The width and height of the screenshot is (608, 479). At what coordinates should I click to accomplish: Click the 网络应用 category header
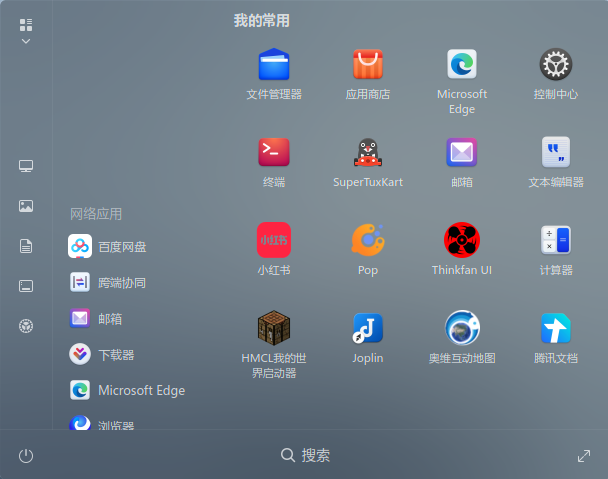pyautogui.click(x=96, y=214)
